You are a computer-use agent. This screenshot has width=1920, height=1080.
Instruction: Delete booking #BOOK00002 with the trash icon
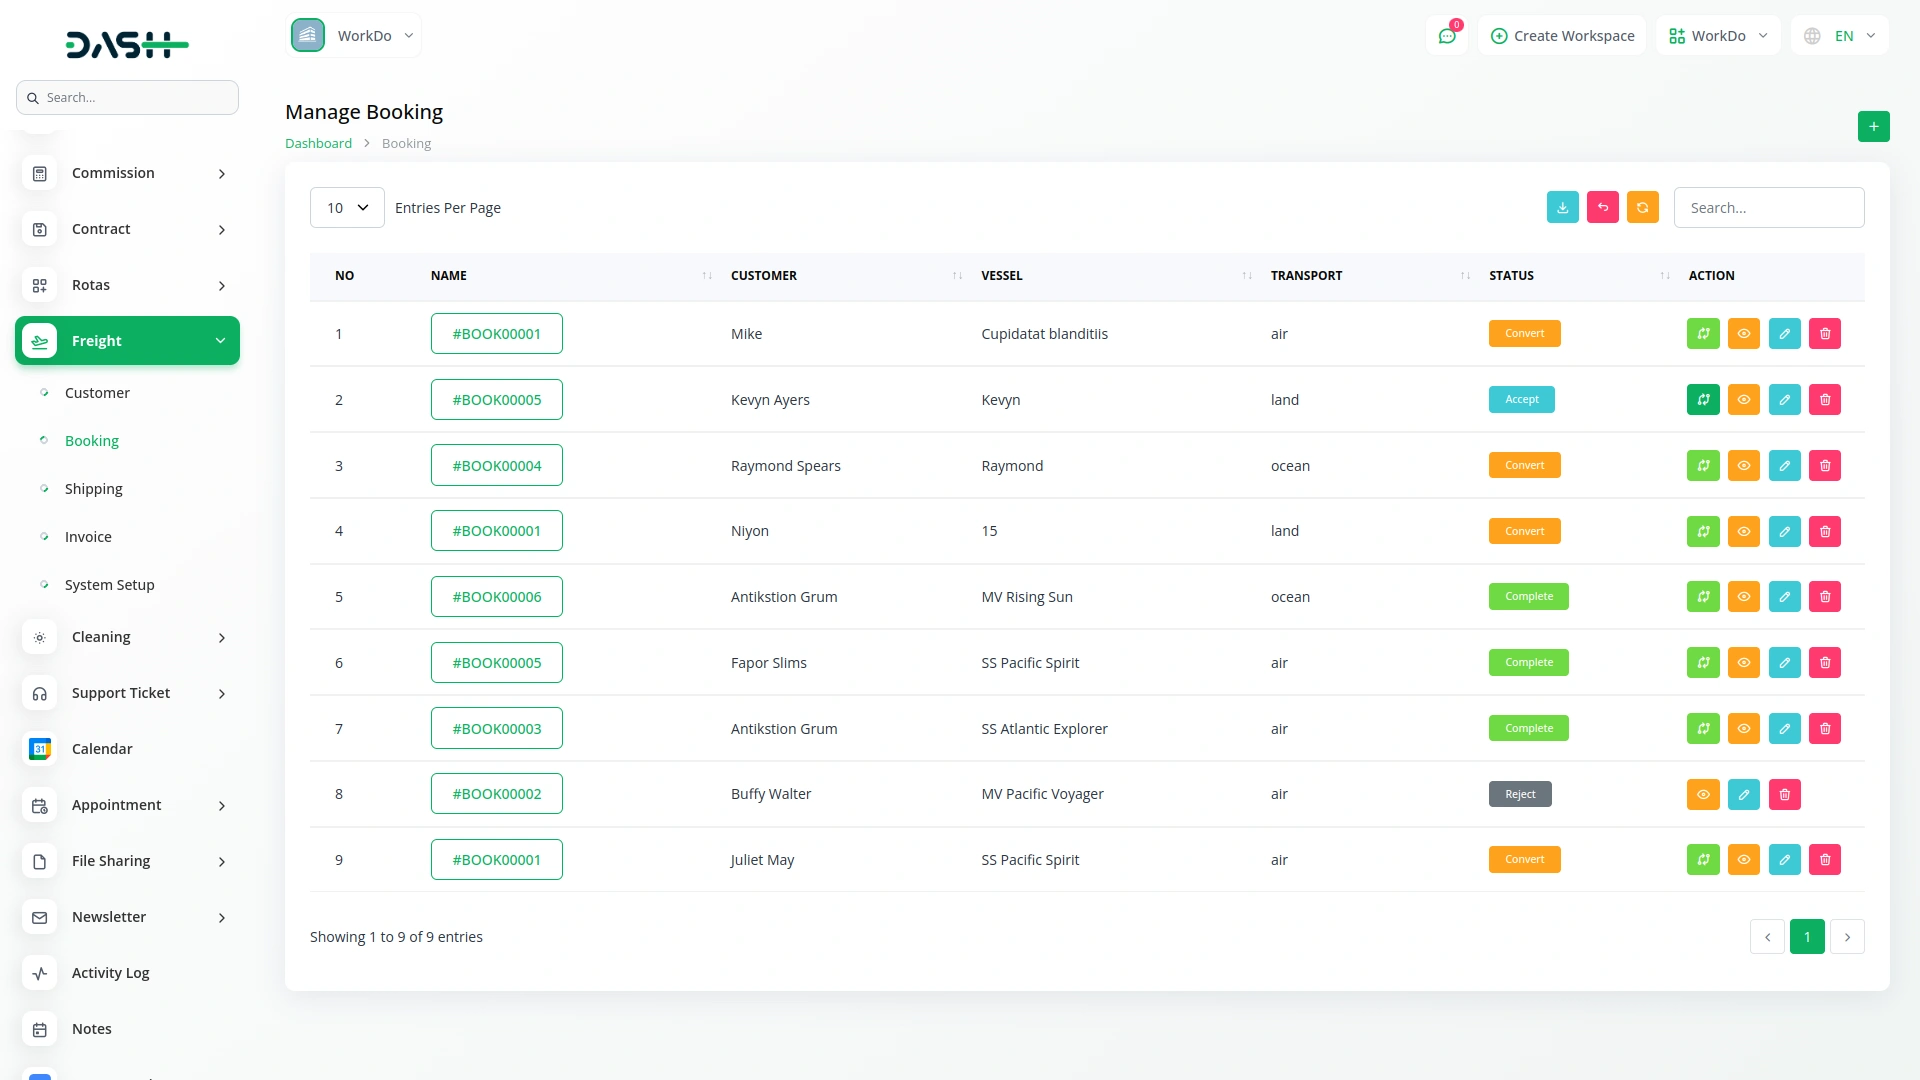(x=1785, y=794)
